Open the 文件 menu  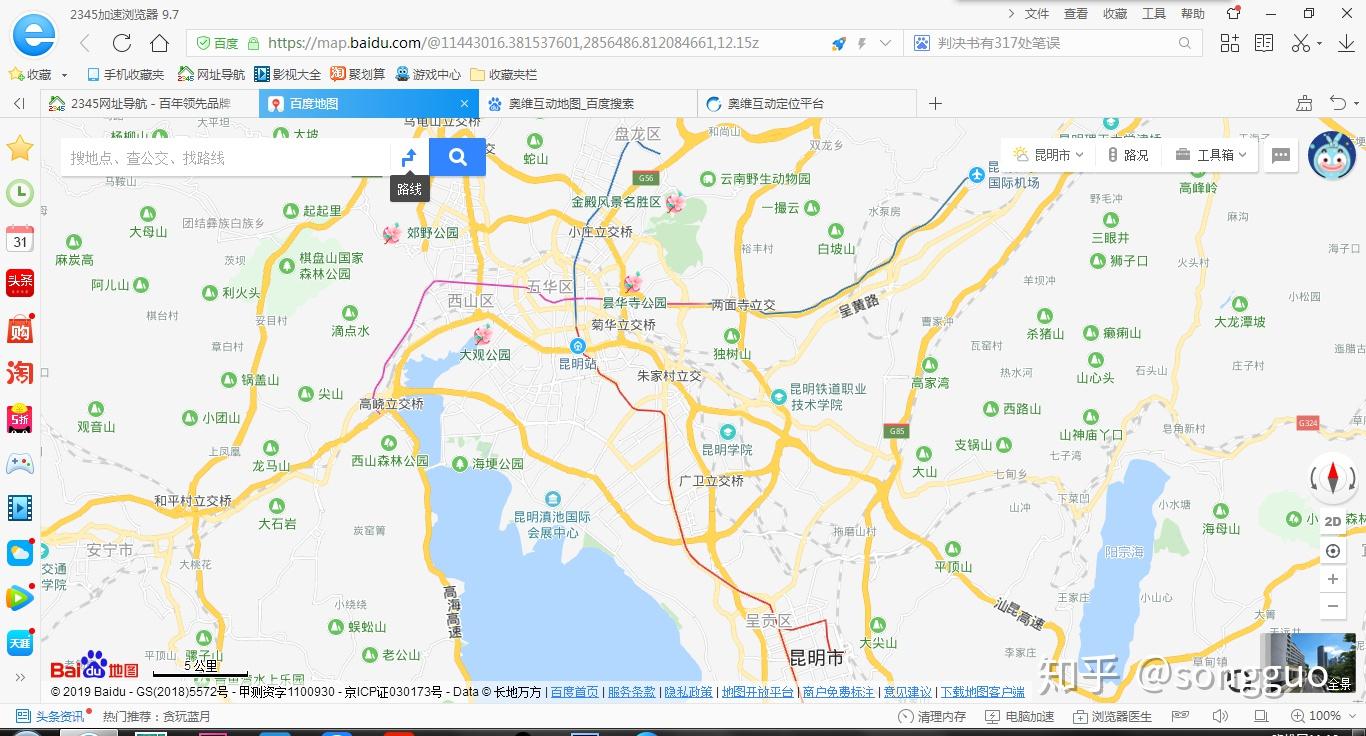click(1037, 14)
